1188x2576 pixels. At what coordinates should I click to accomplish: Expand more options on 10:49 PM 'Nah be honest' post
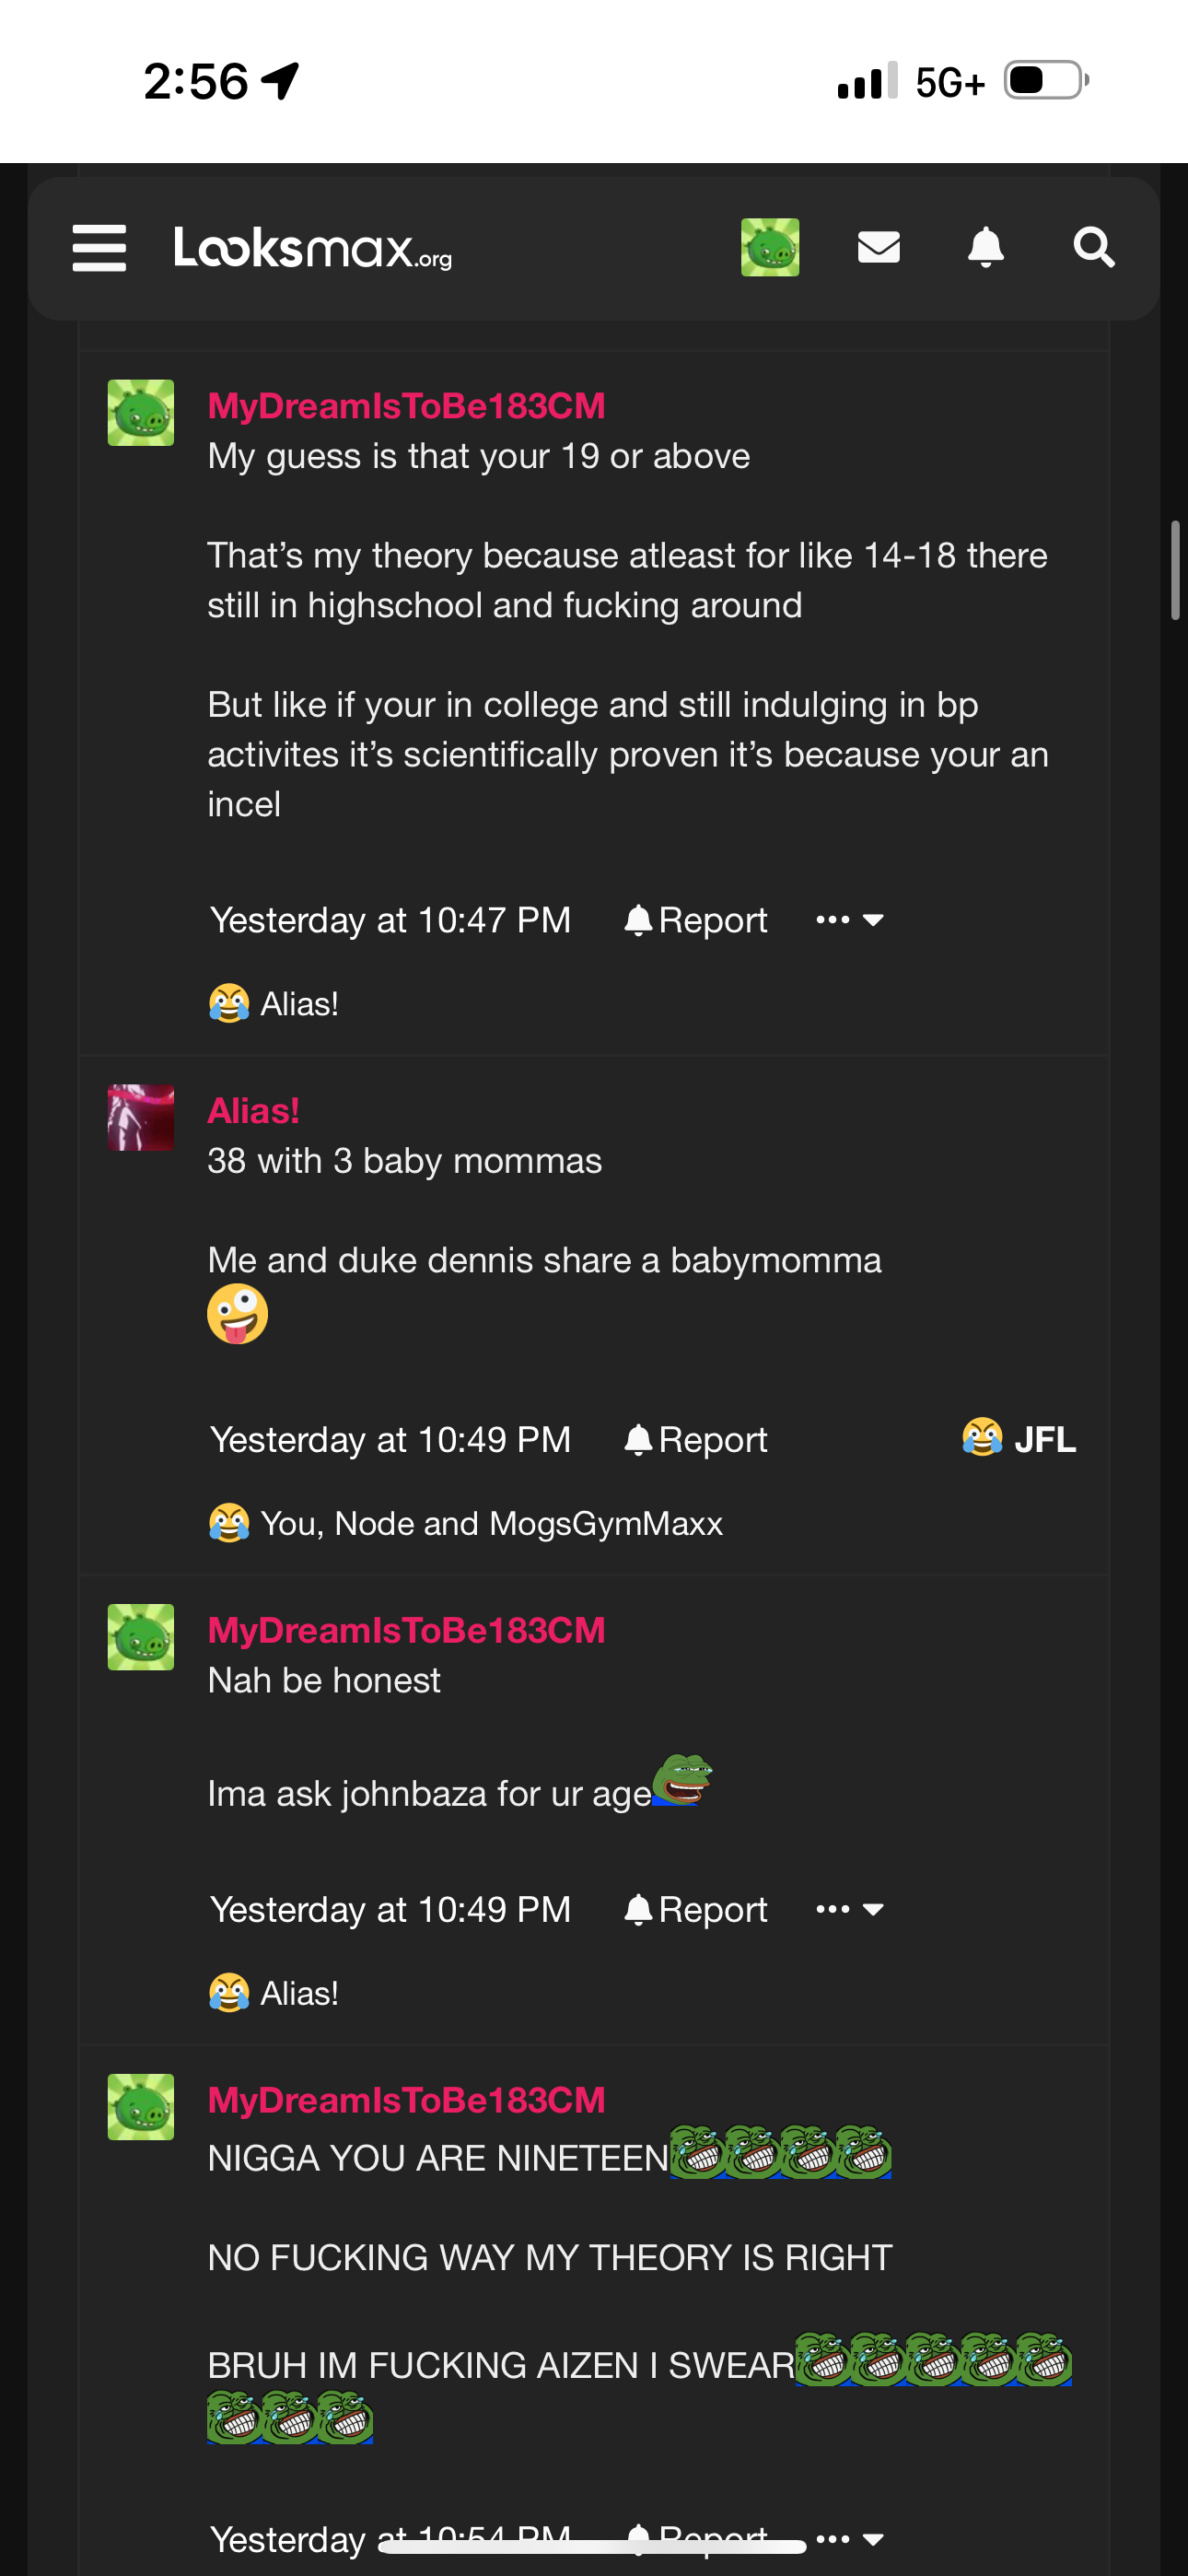850,1910
